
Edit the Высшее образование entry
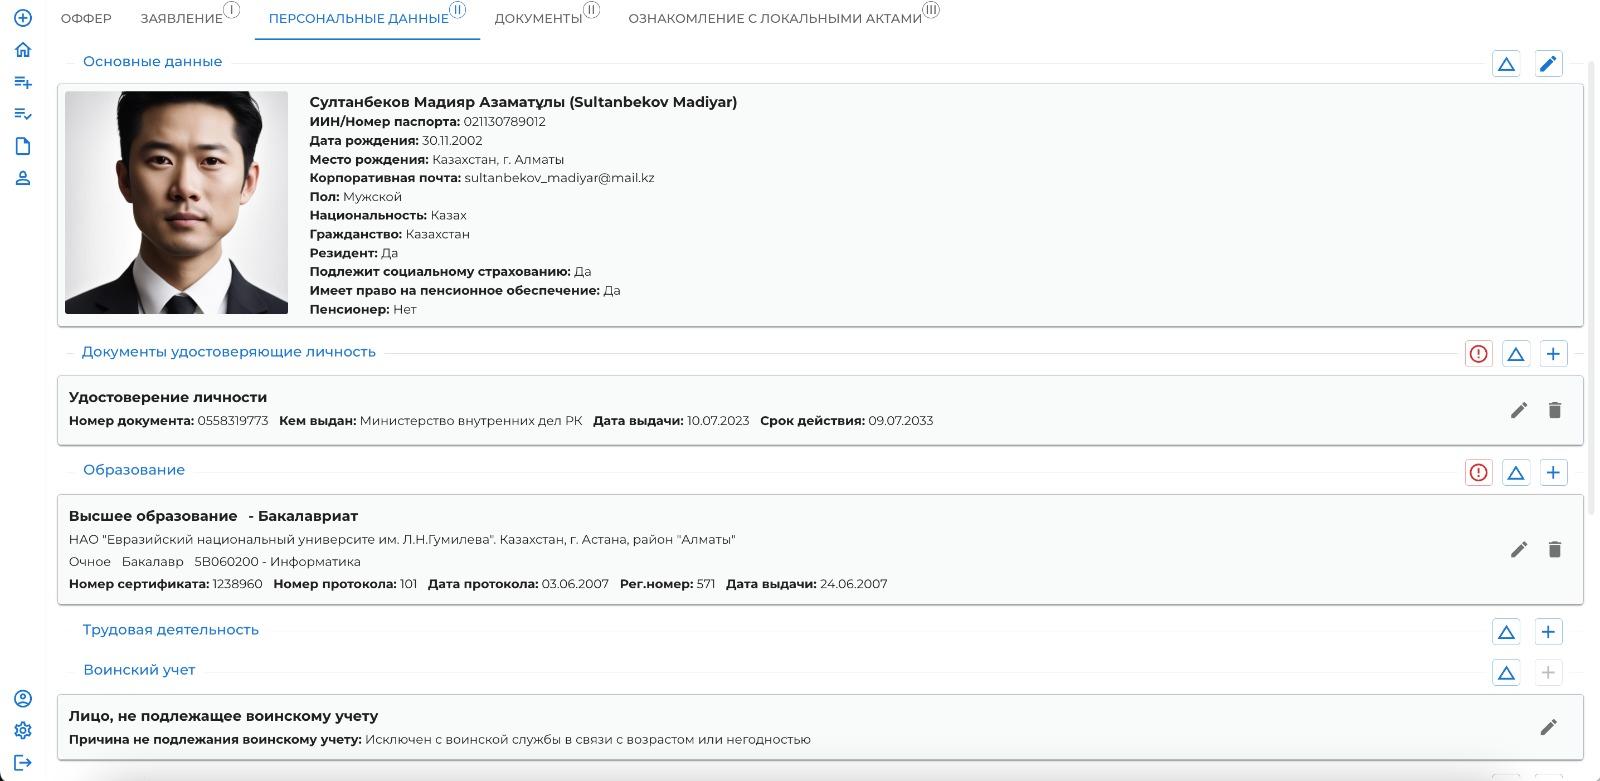pyautogui.click(x=1518, y=549)
